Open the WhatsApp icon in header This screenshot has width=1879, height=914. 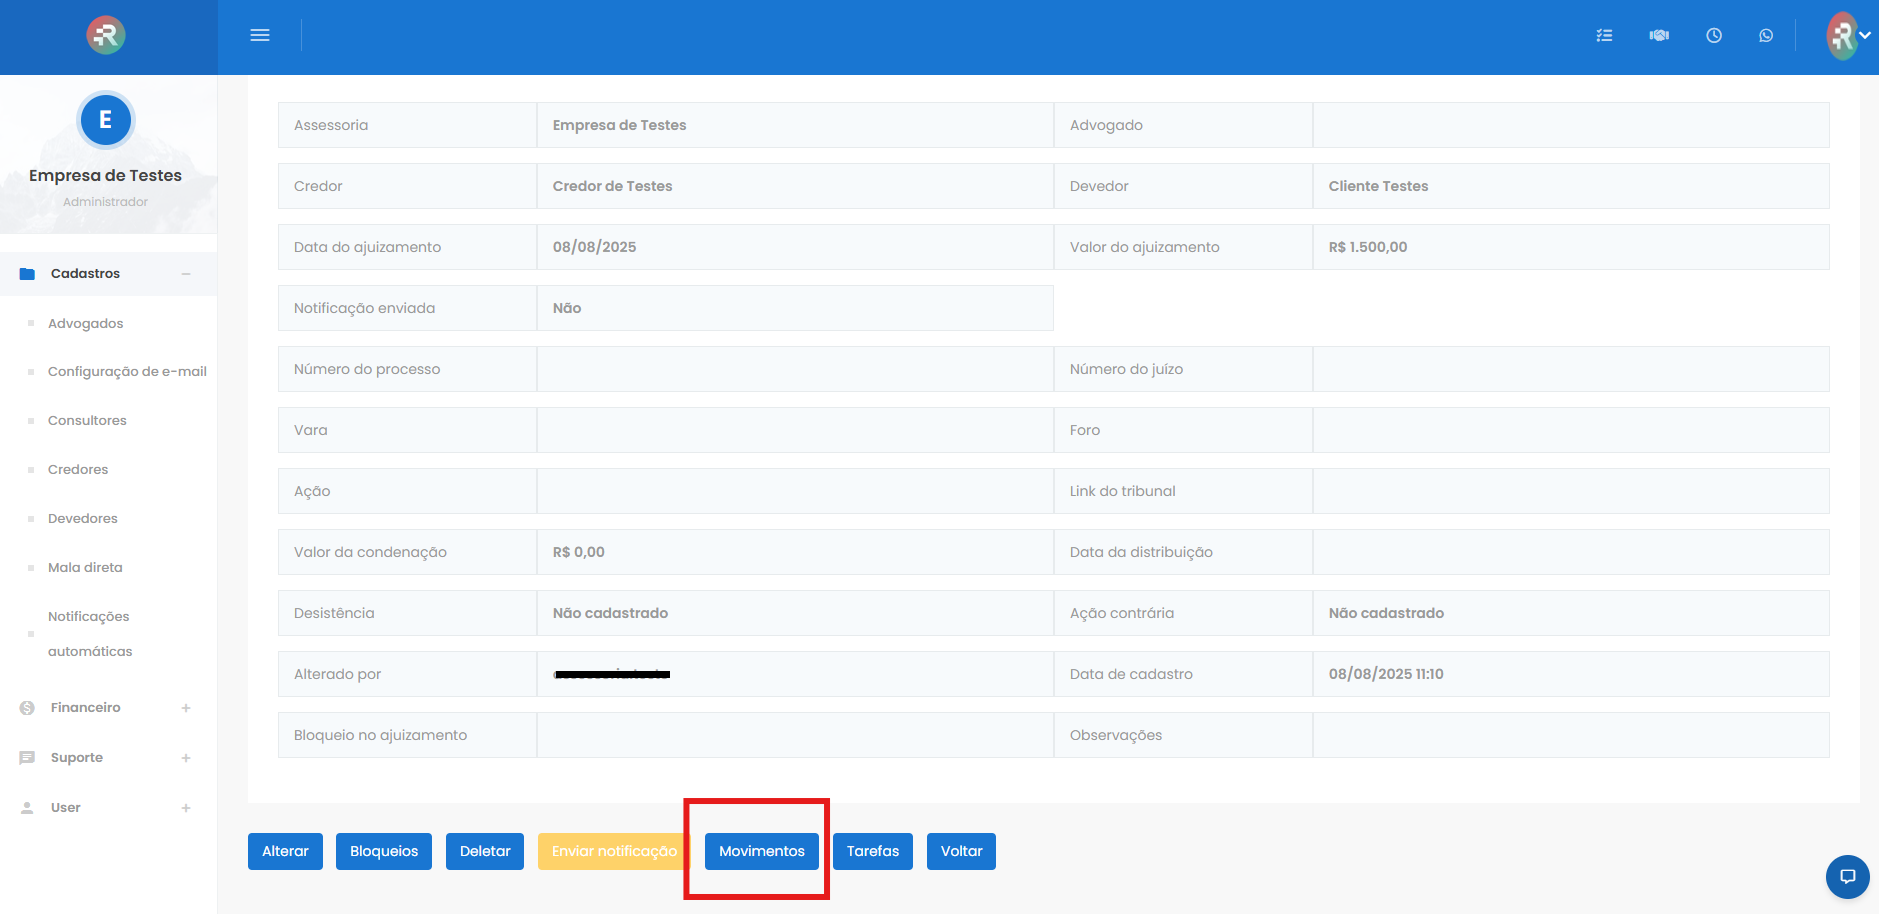coord(1766,35)
